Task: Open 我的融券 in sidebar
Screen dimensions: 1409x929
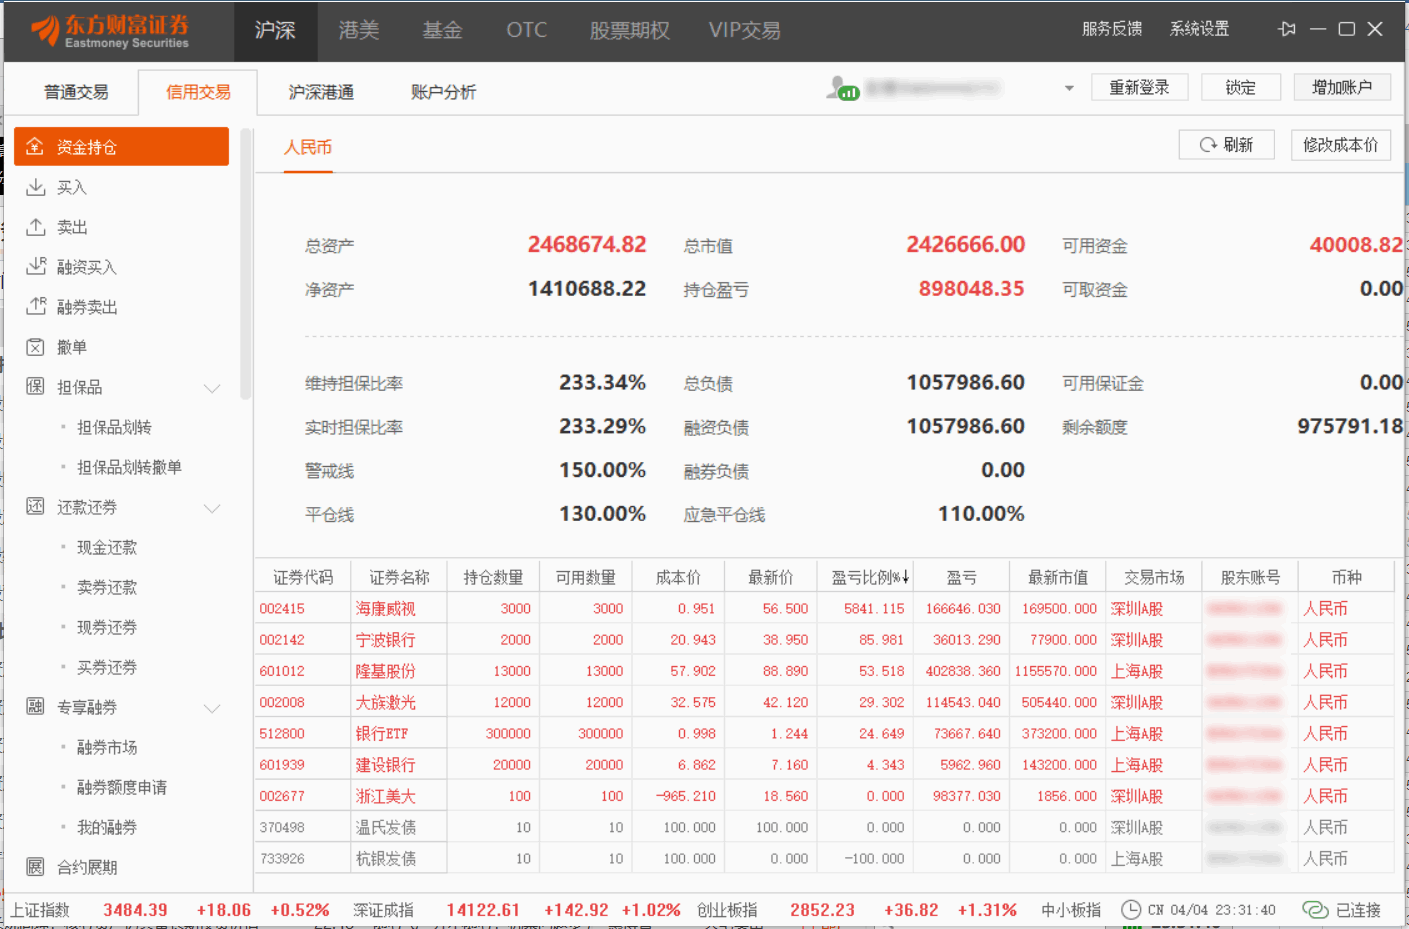Action: 107,827
